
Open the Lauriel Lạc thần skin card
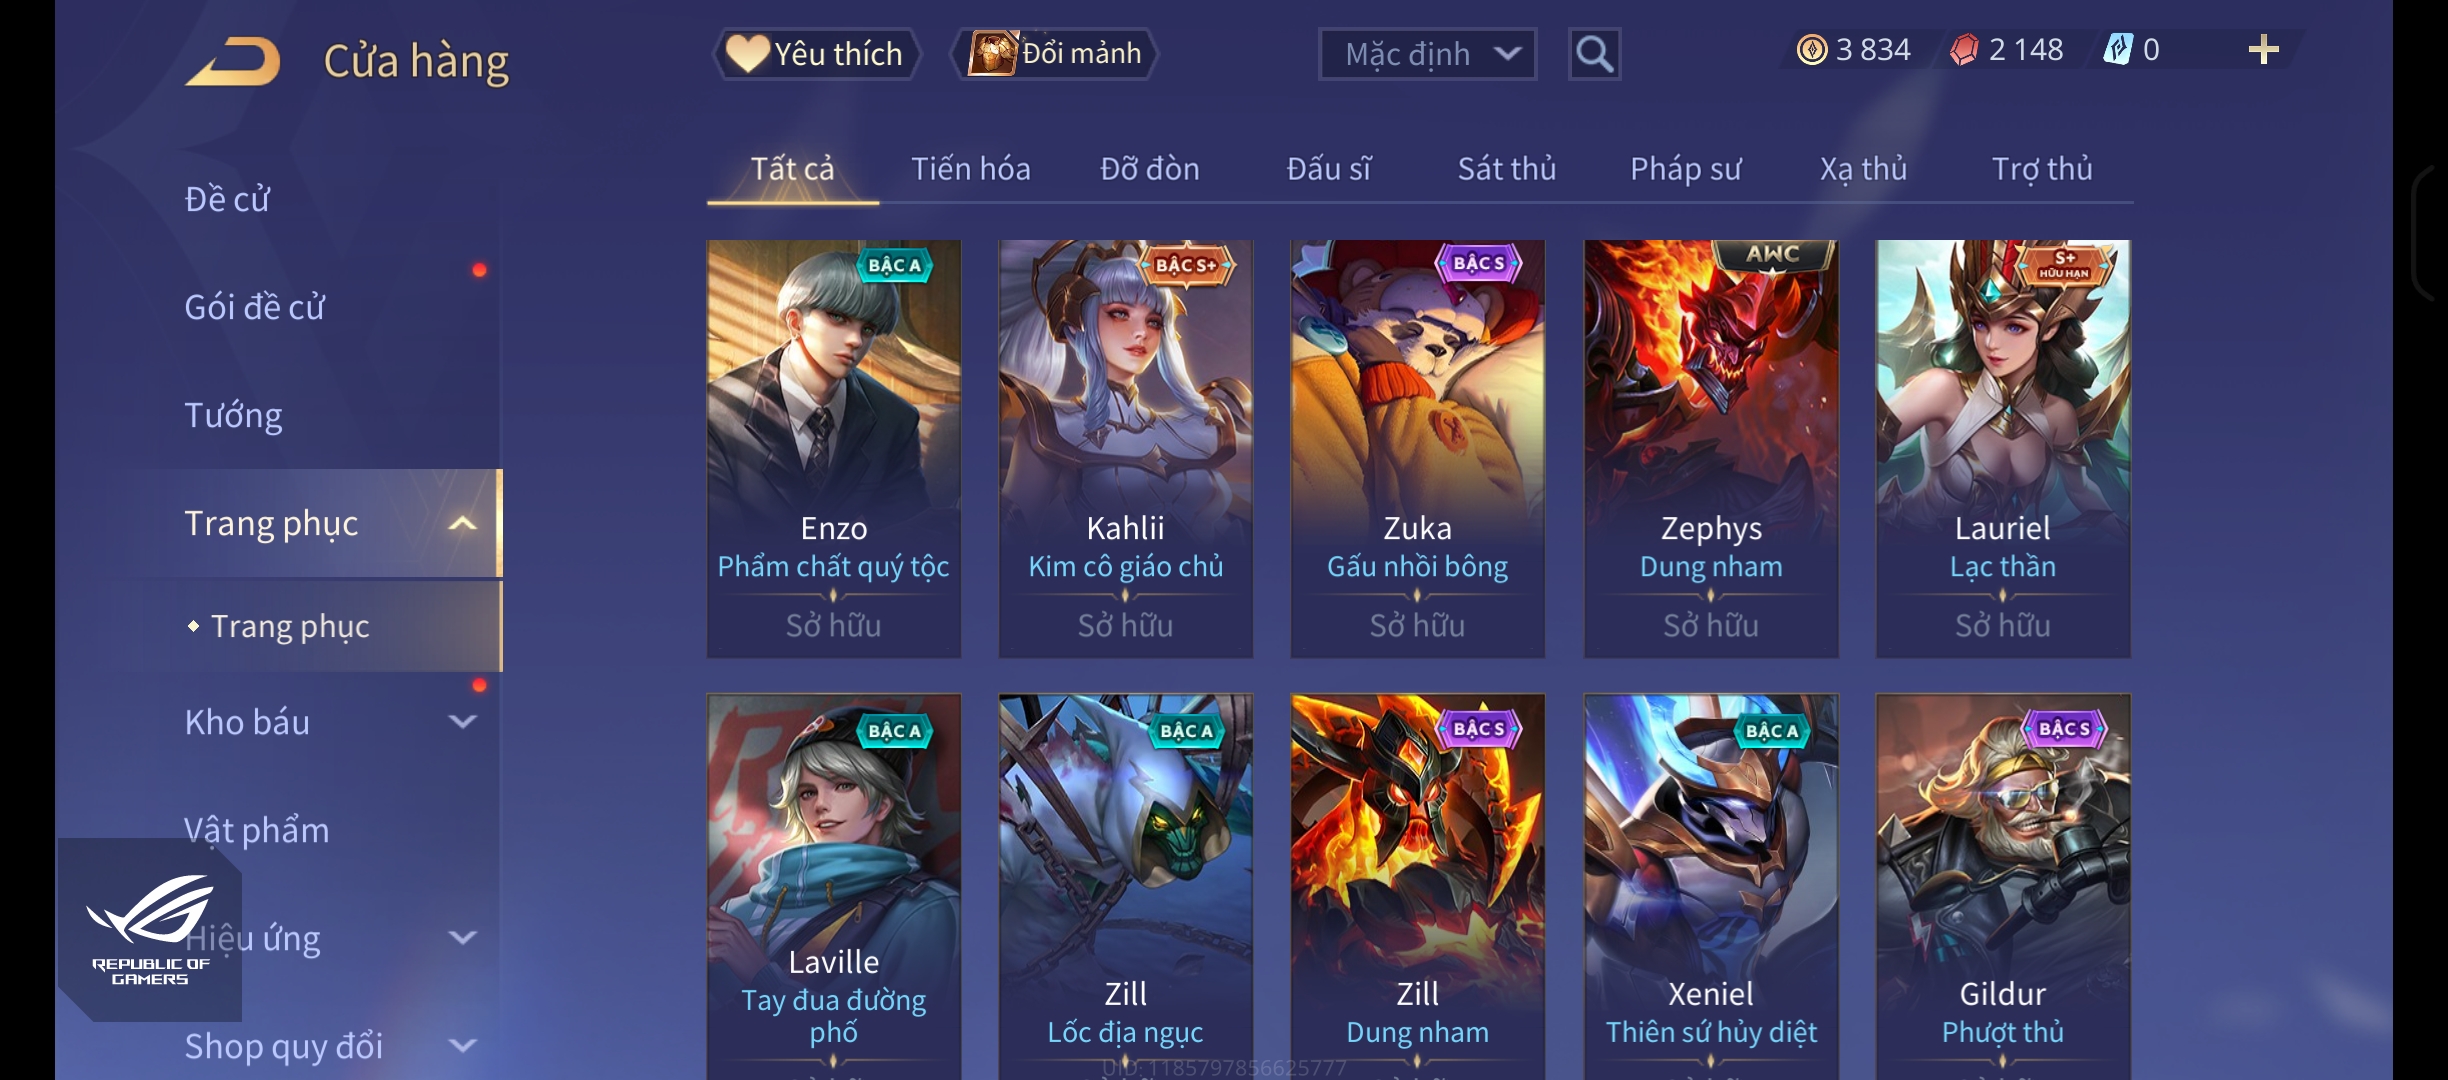point(2003,448)
